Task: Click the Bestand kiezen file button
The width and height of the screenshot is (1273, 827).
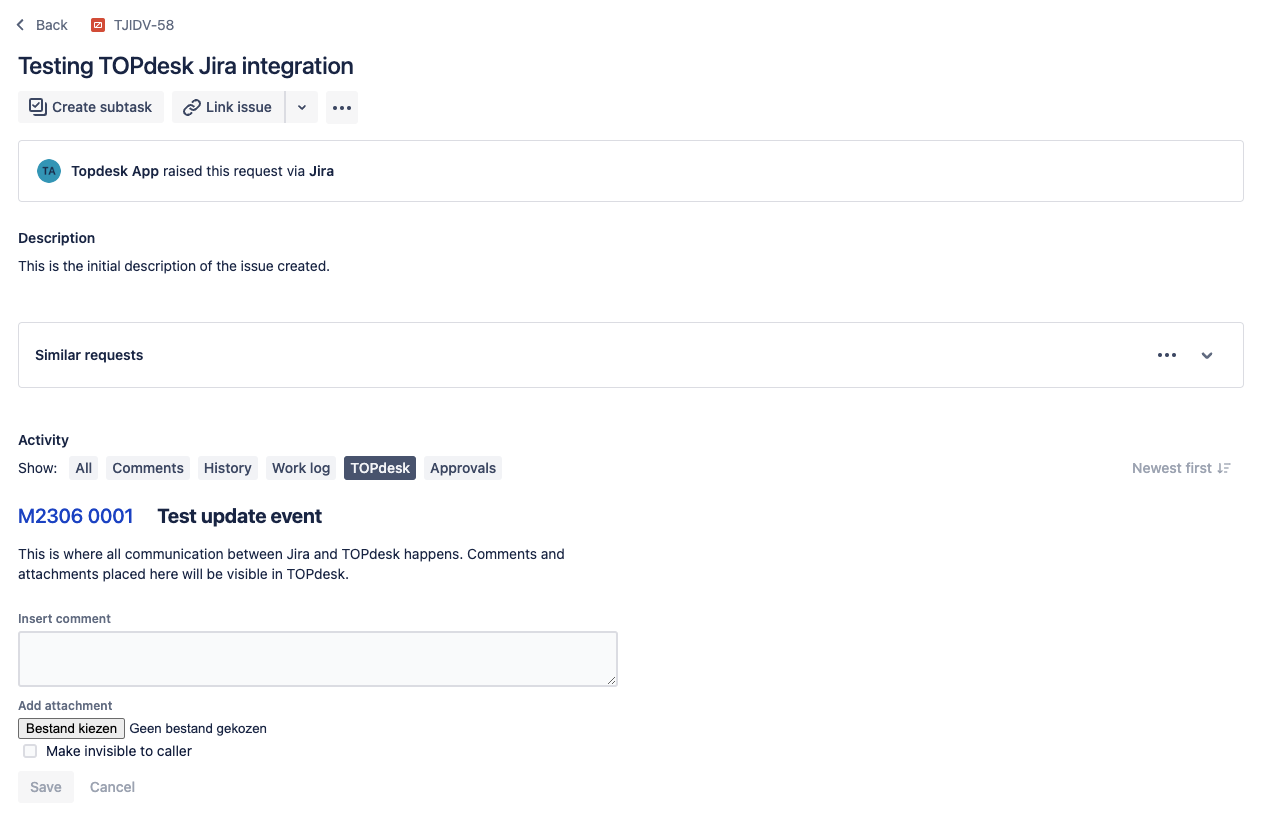Action: (71, 728)
